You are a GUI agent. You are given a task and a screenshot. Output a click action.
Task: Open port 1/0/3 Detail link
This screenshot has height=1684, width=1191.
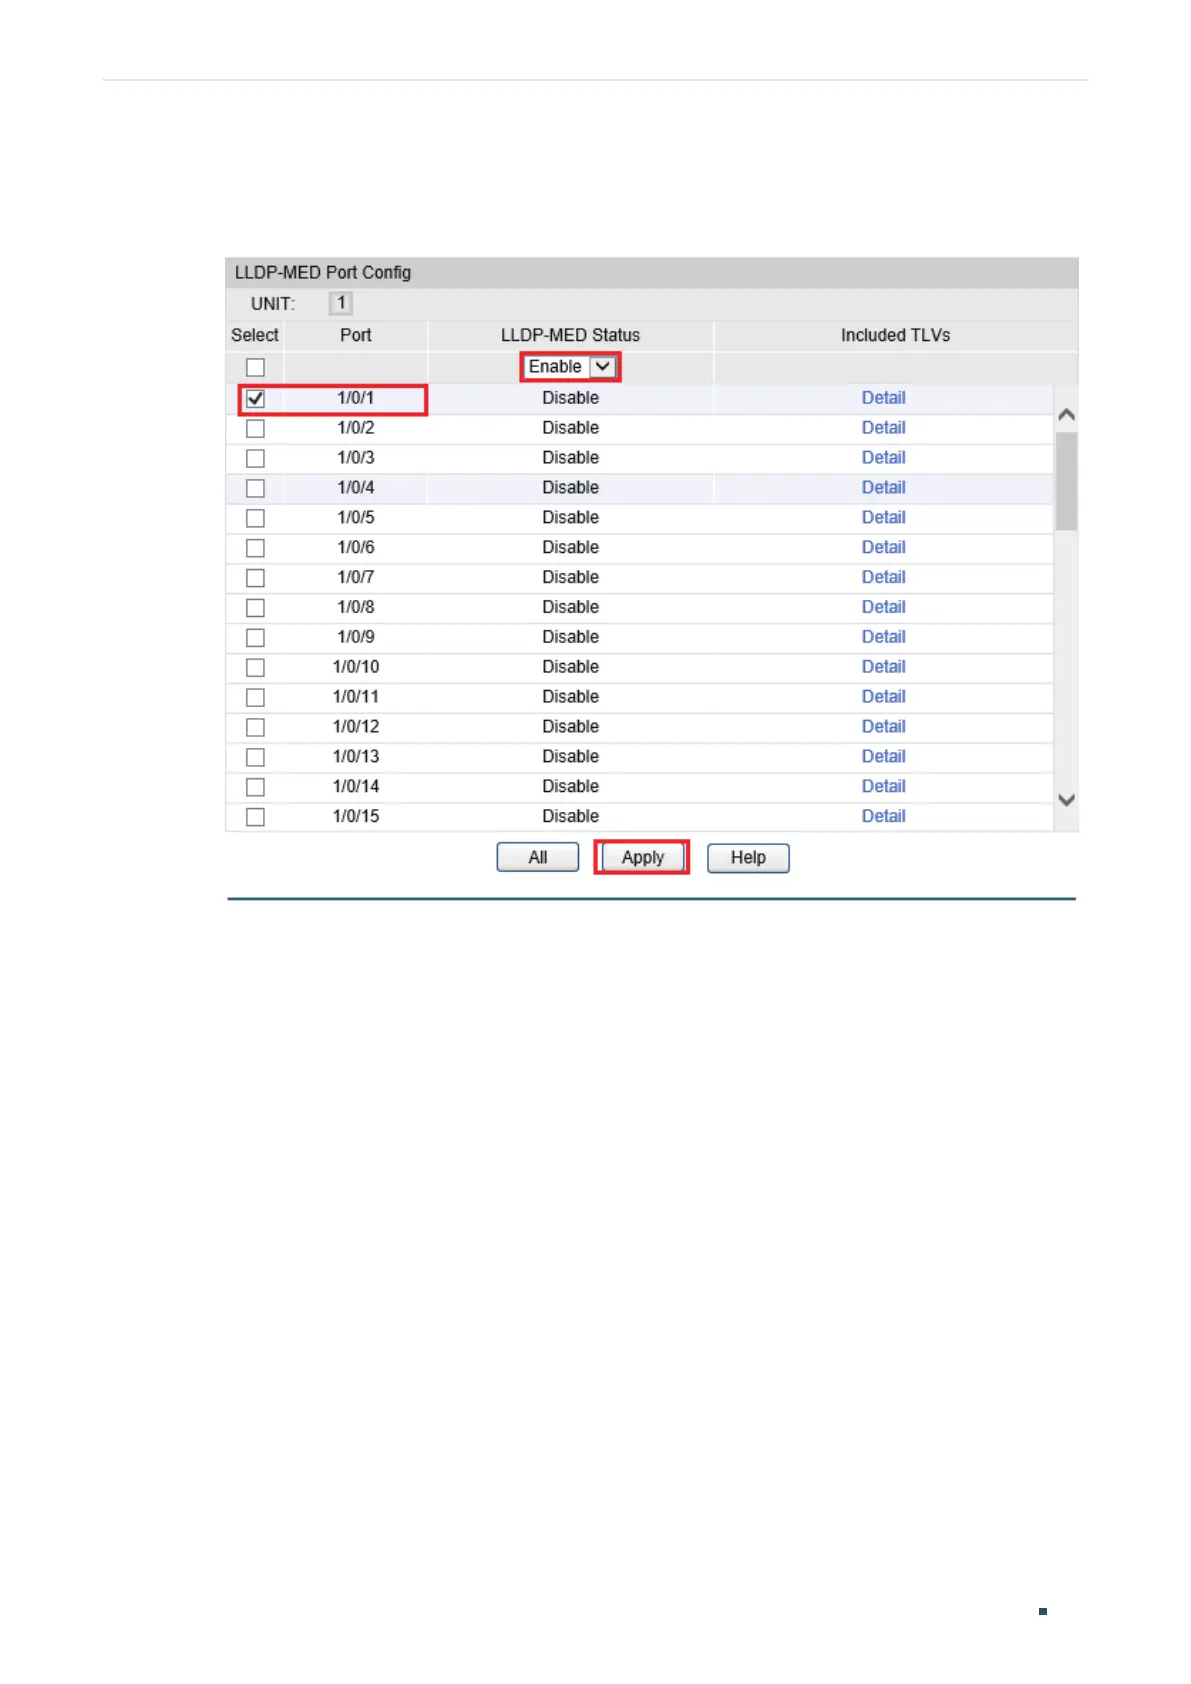click(884, 458)
